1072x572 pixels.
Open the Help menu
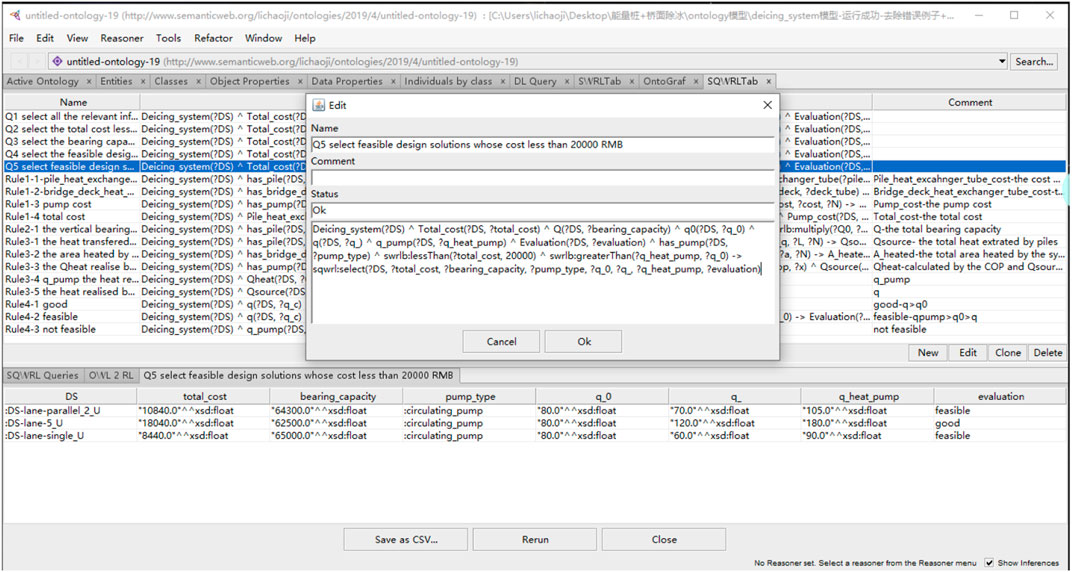pos(305,38)
